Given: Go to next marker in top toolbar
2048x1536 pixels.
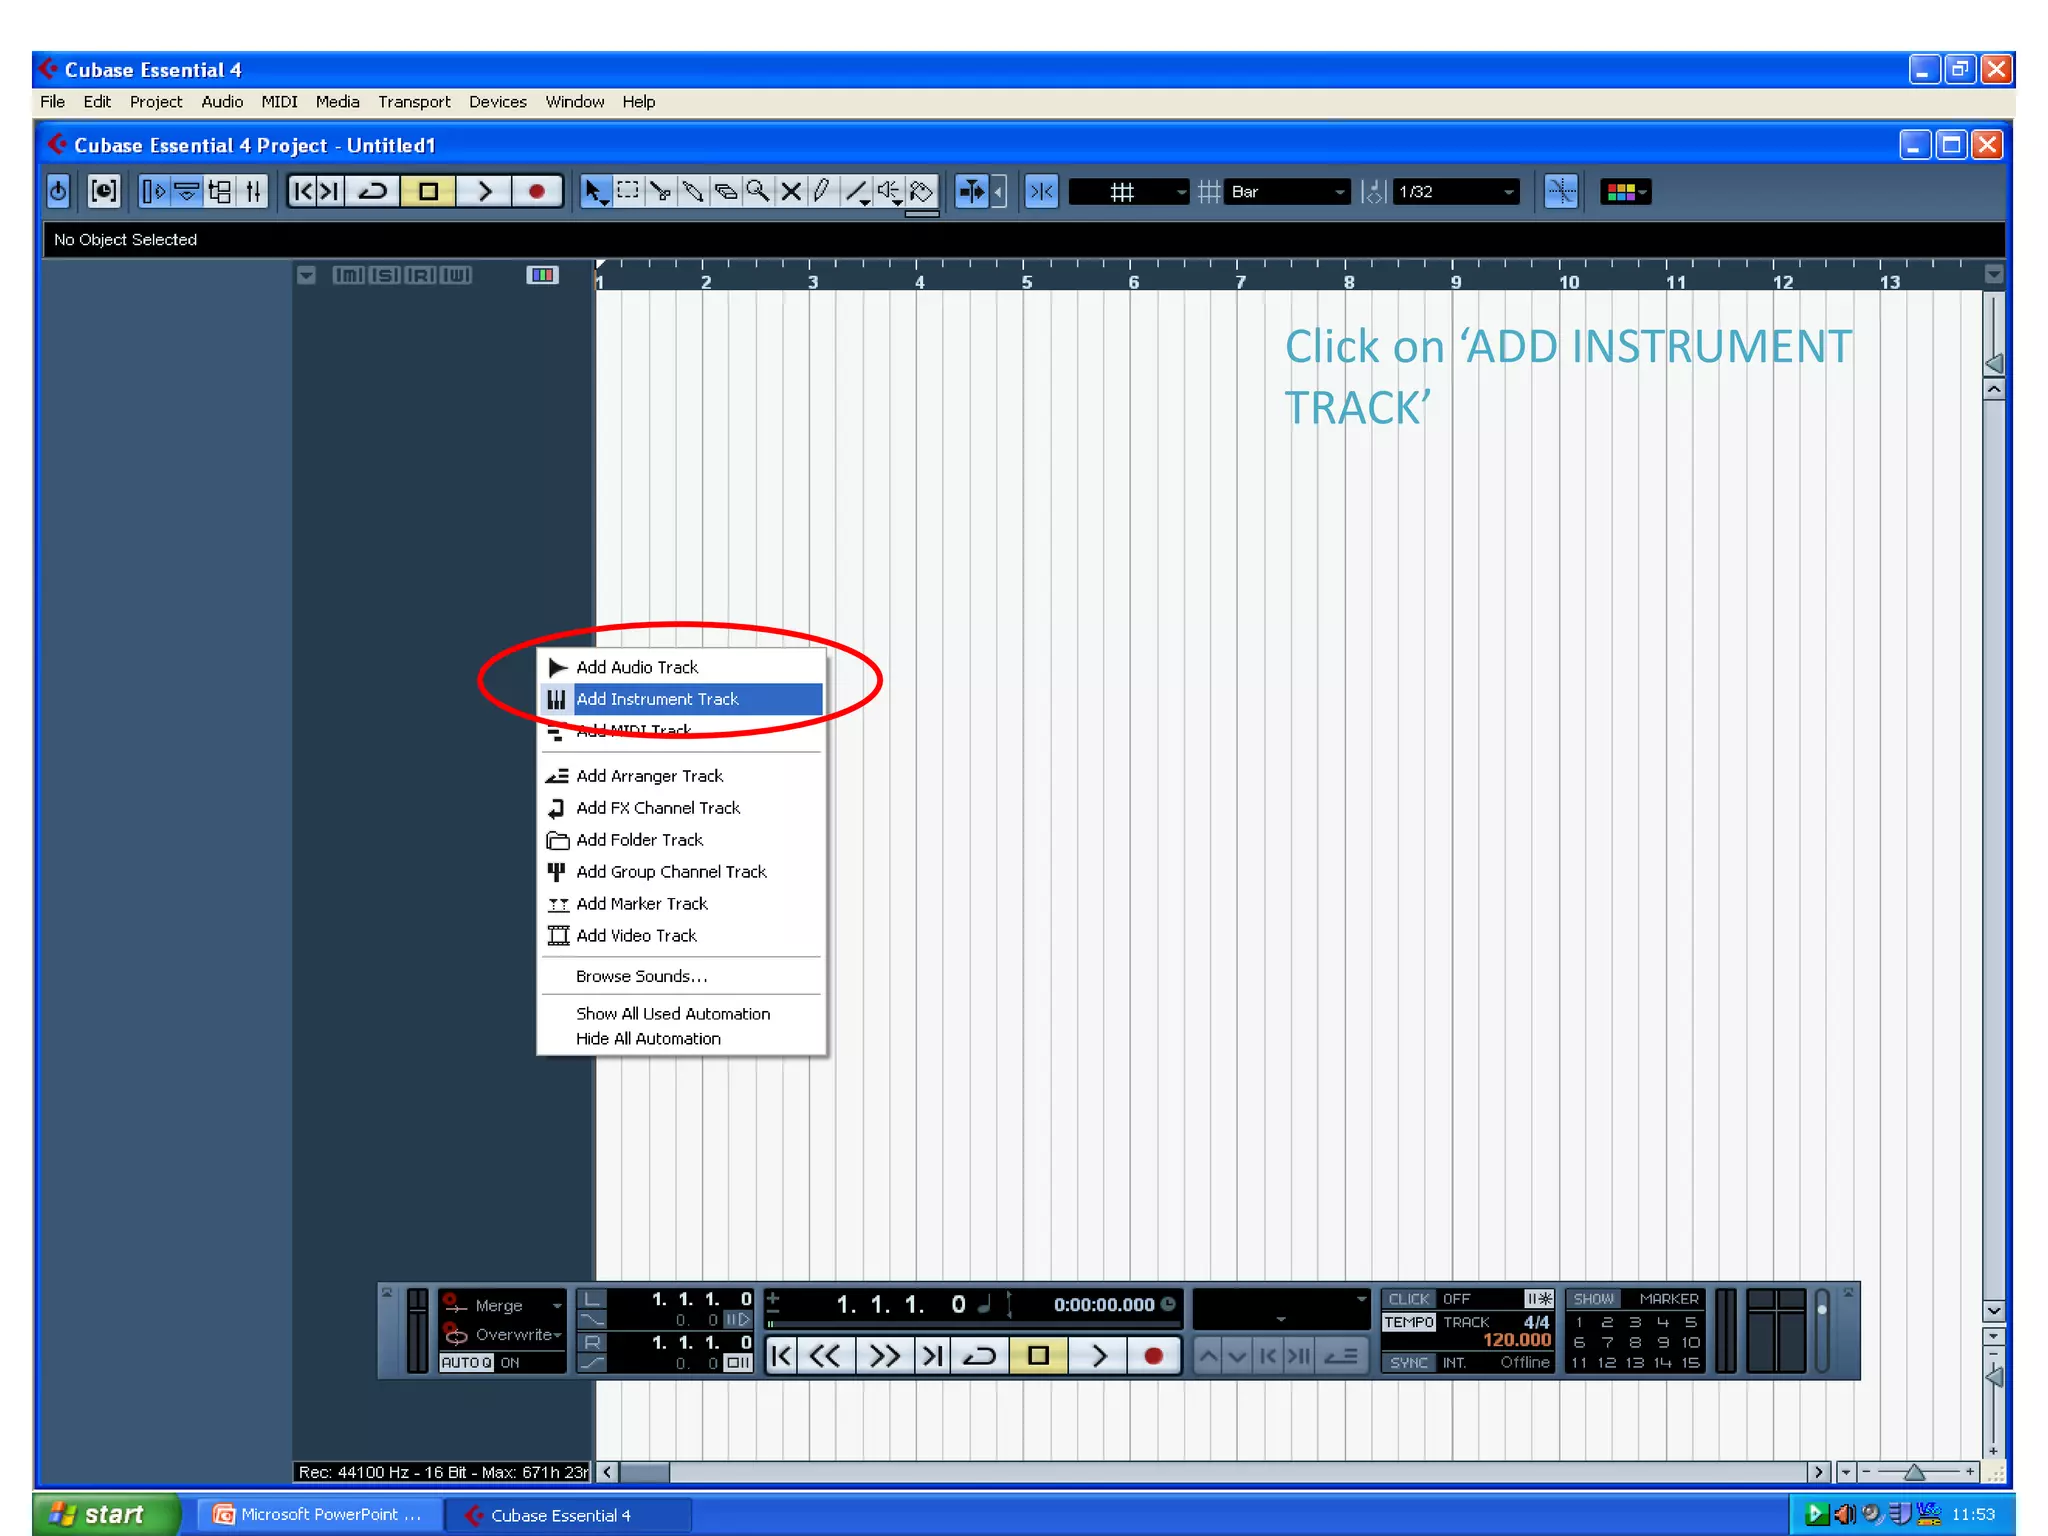Looking at the screenshot, I should pyautogui.click(x=330, y=191).
